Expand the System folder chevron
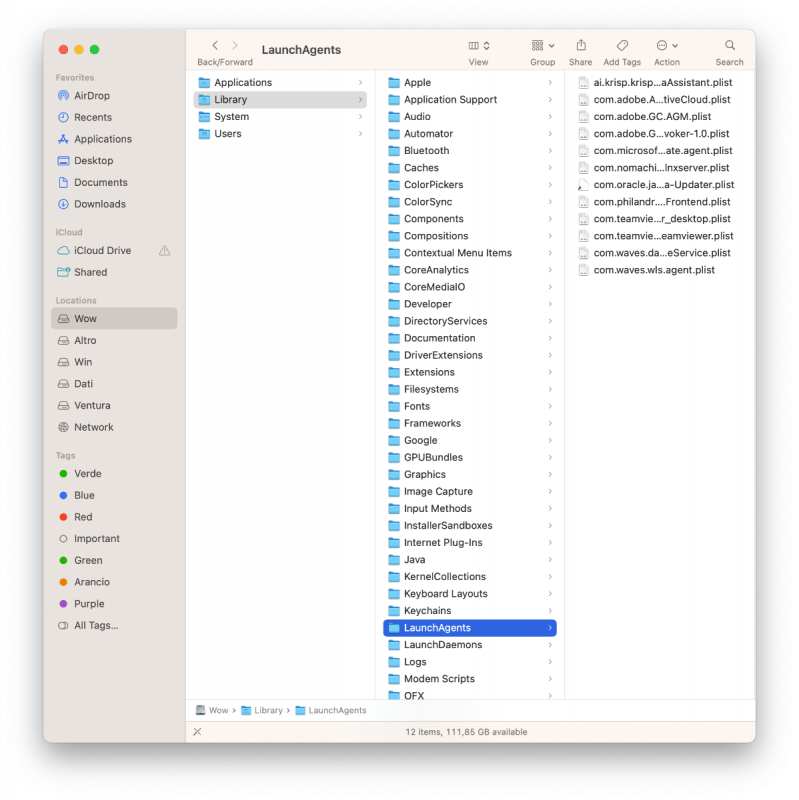The width and height of the screenshot is (799, 800). tap(360, 116)
